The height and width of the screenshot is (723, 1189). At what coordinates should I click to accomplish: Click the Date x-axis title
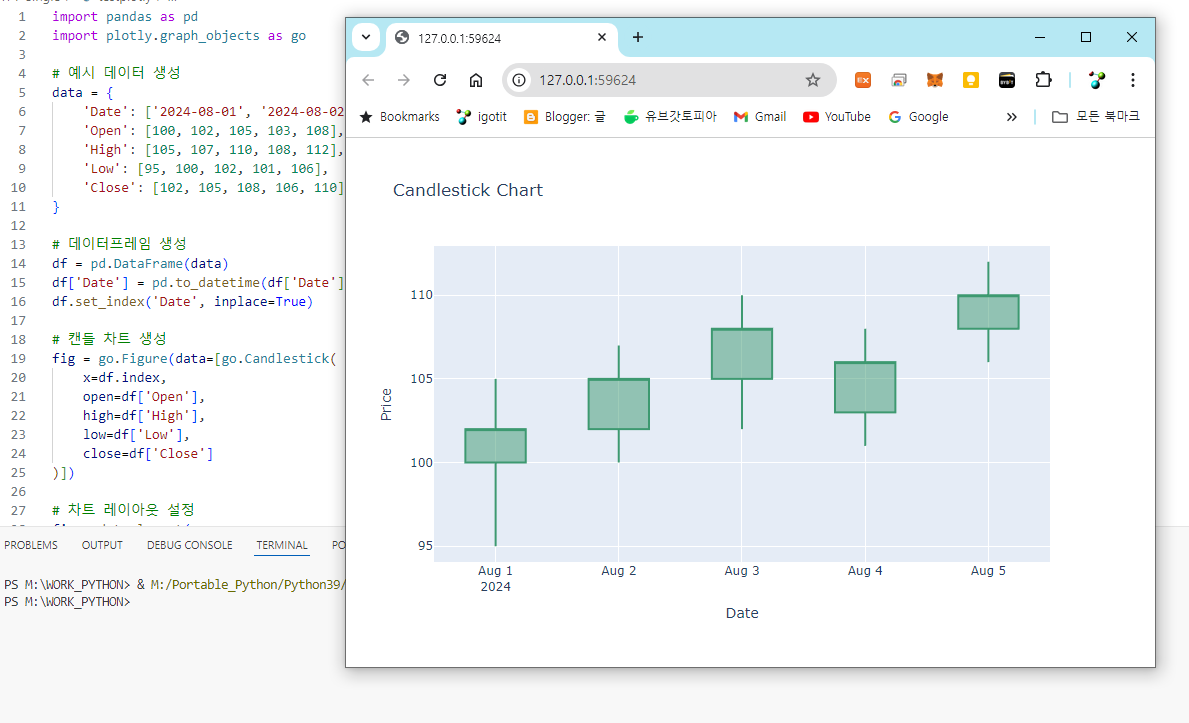point(742,613)
